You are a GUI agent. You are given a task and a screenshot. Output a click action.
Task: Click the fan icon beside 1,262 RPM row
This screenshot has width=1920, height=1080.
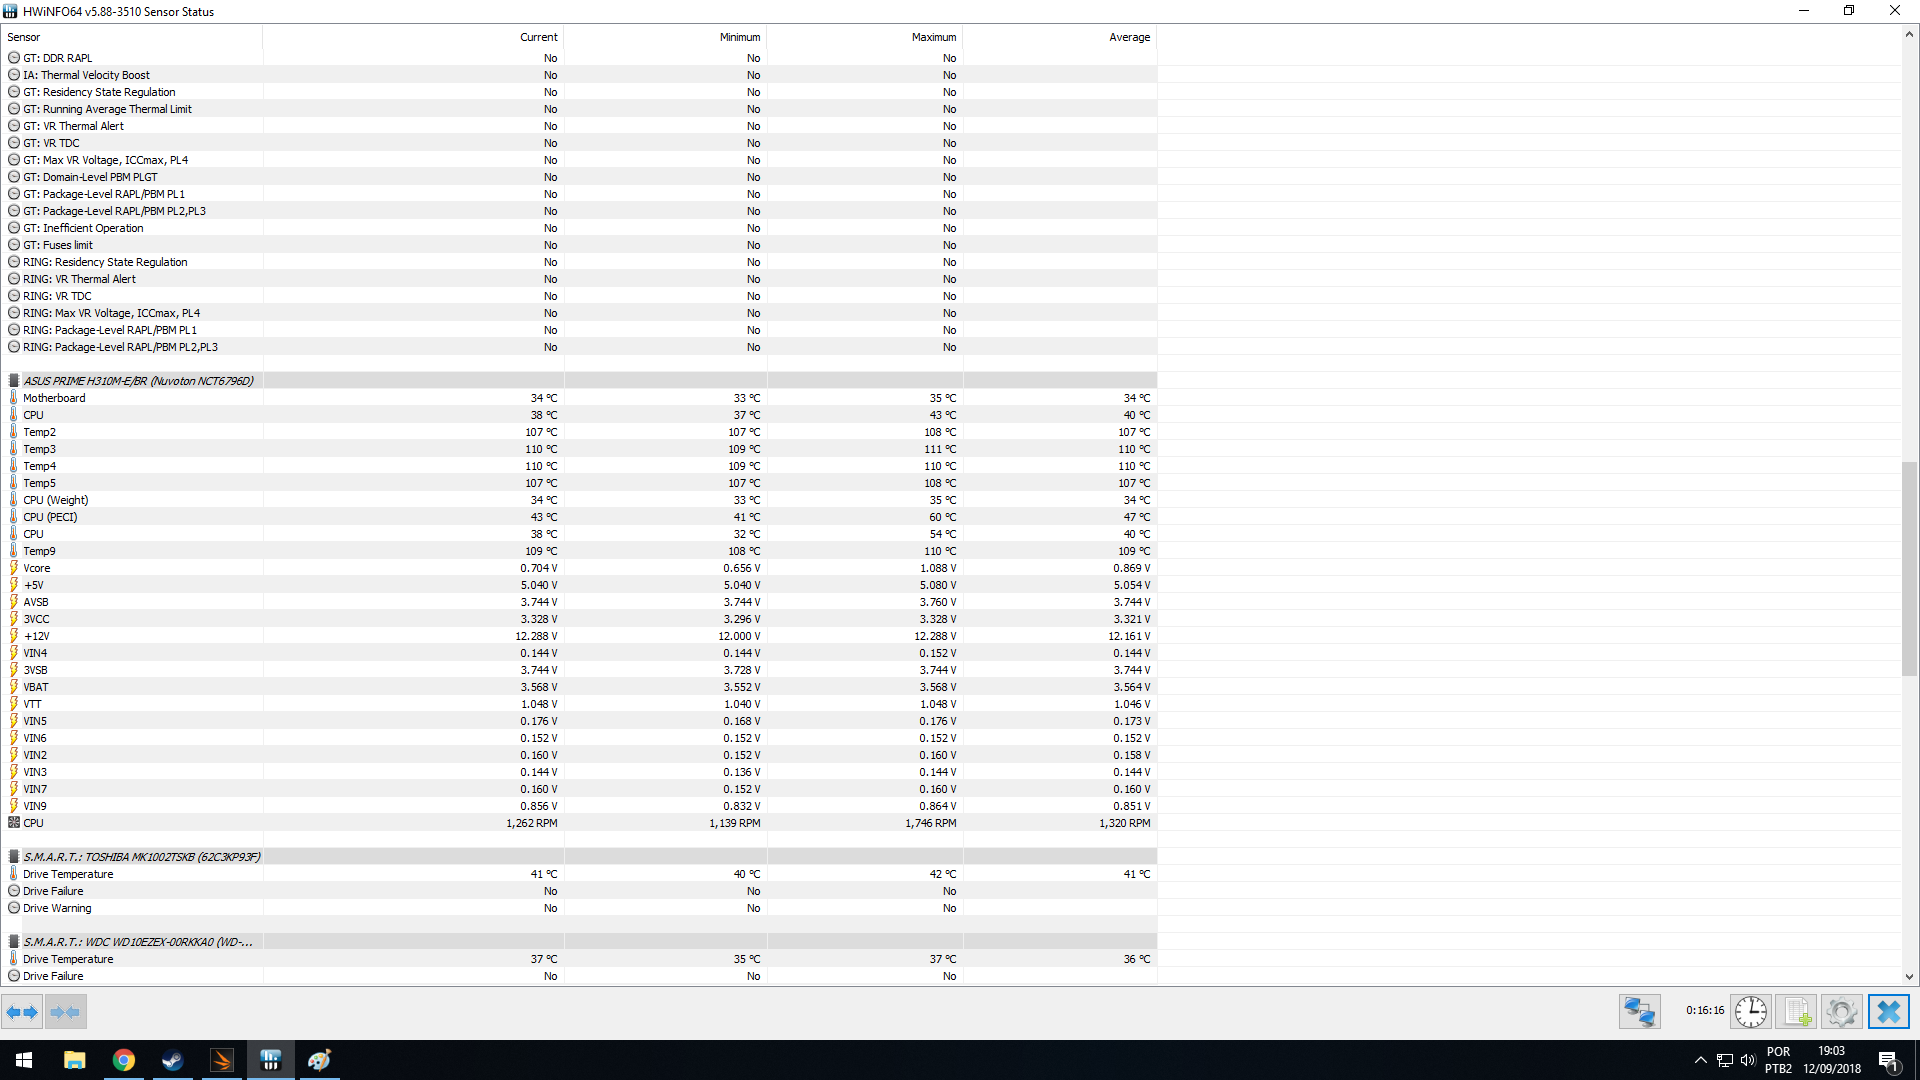tap(14, 823)
